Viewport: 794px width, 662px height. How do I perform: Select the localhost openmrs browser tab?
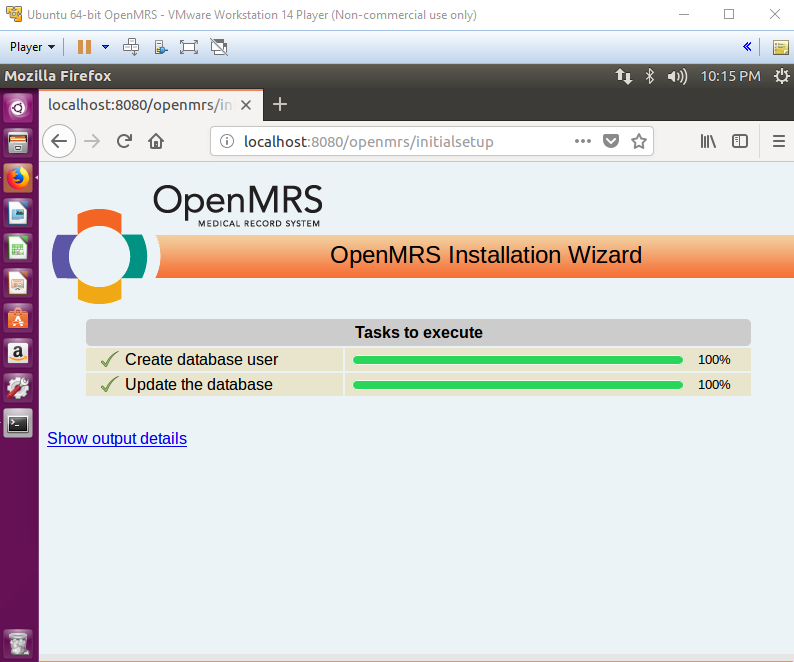click(140, 105)
